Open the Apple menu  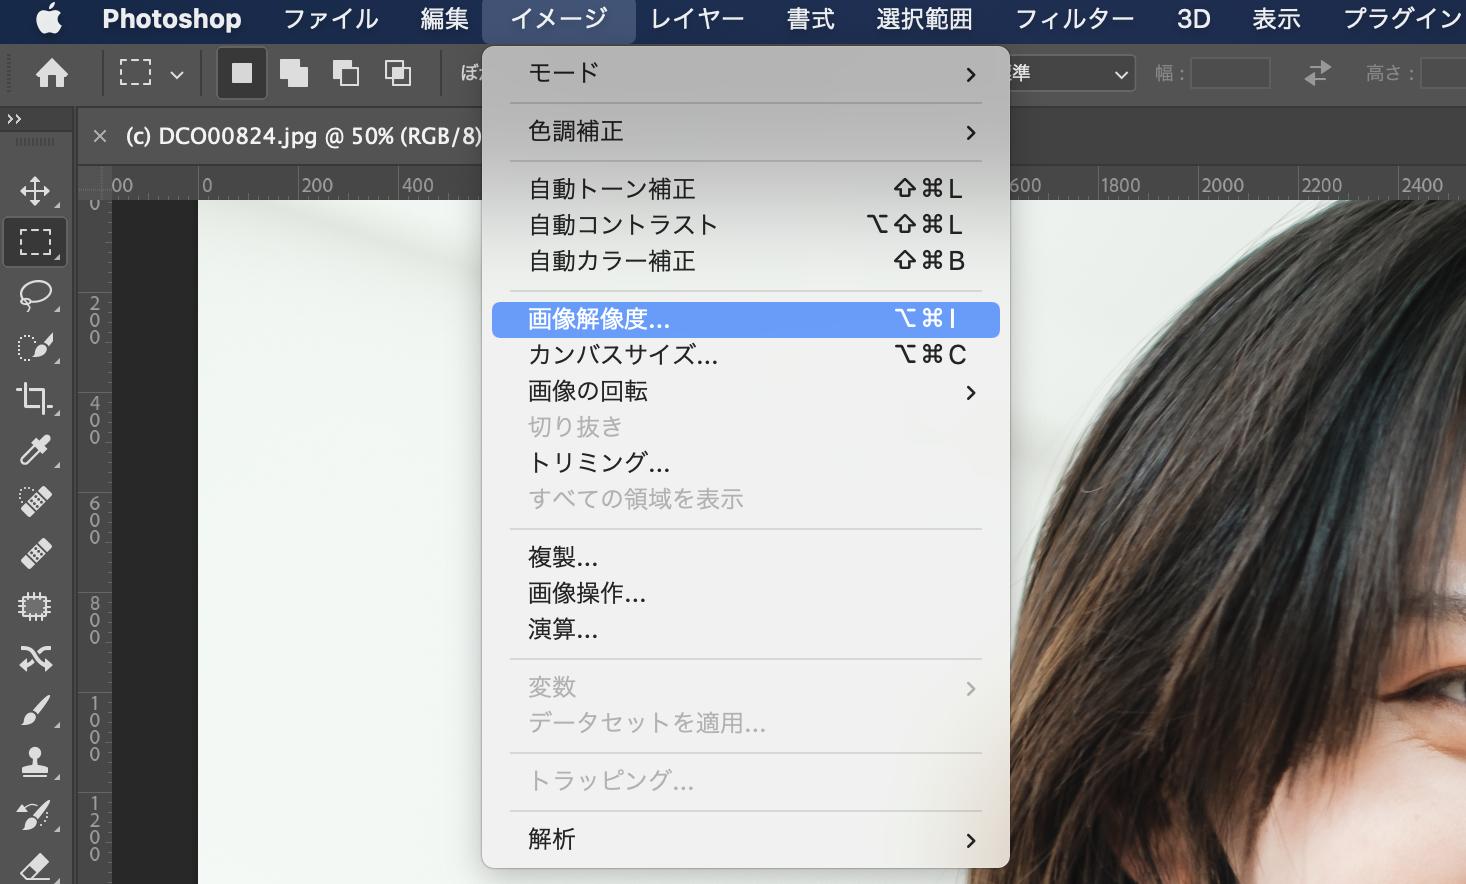click(48, 19)
